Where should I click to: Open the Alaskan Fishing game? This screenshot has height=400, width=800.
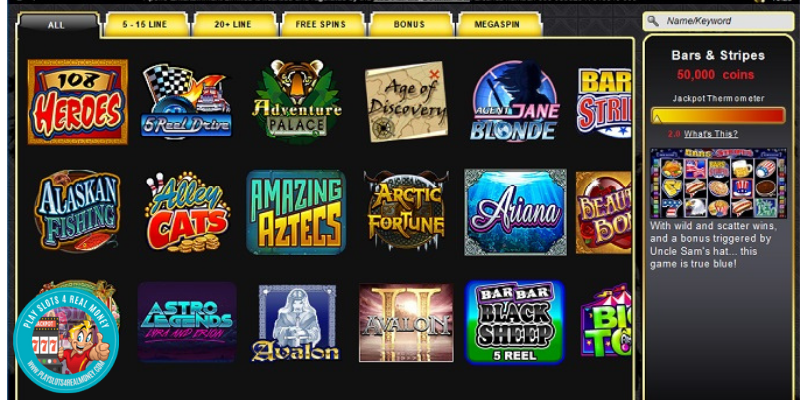pos(78,212)
